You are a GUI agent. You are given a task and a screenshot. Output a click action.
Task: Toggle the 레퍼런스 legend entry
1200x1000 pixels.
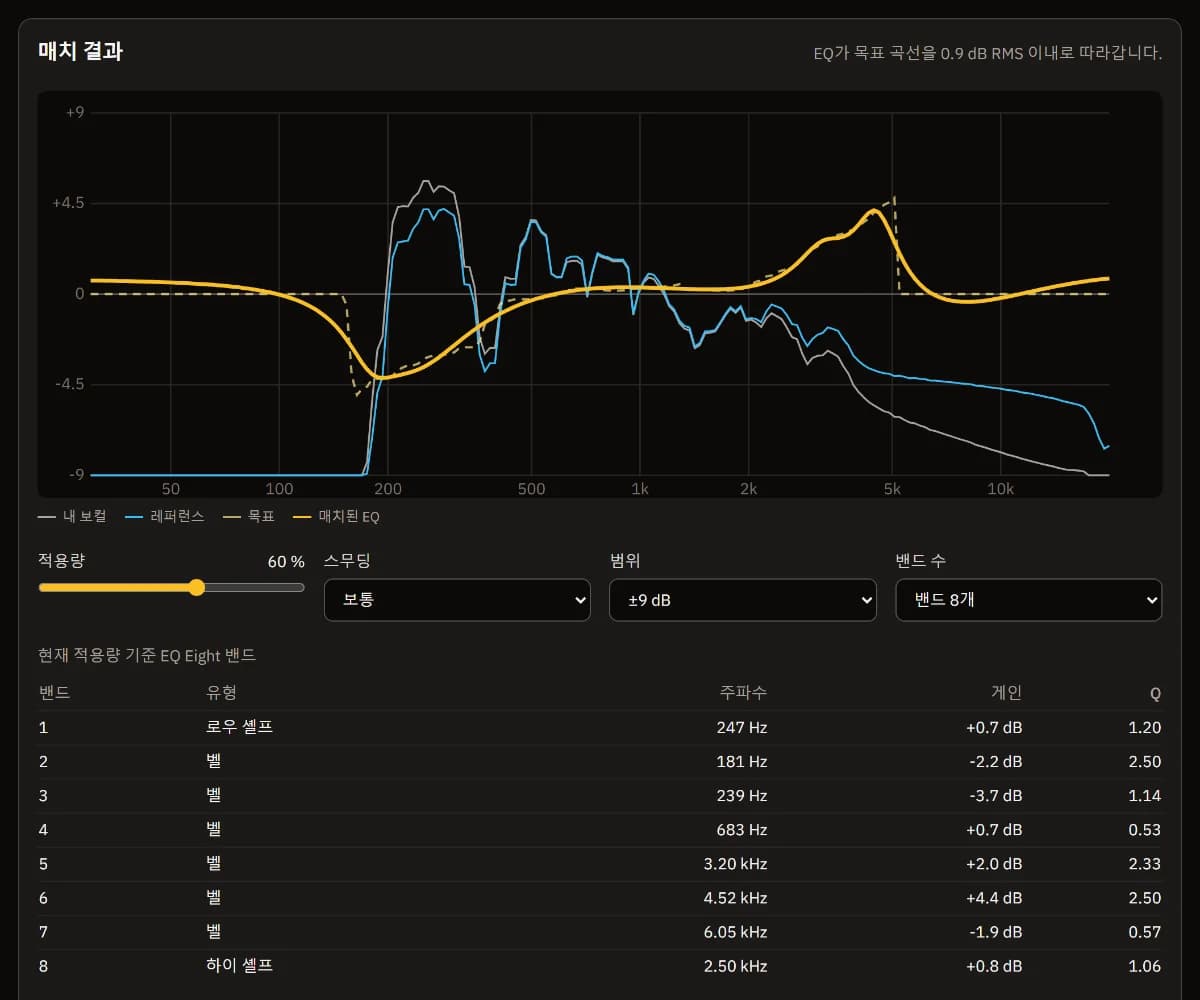165,517
